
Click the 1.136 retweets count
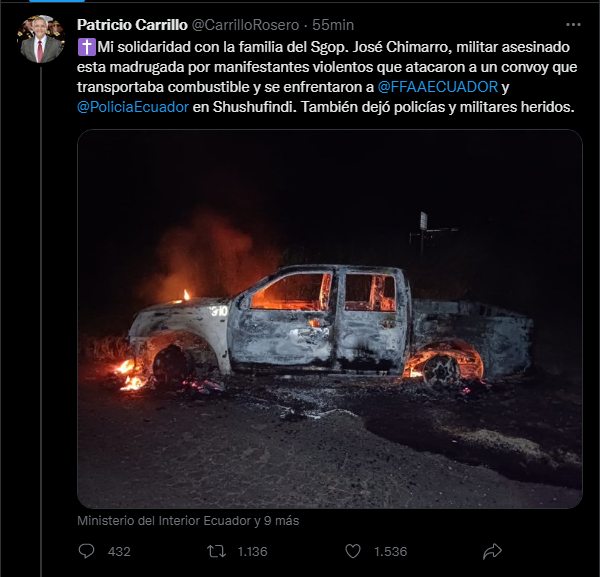click(x=252, y=551)
